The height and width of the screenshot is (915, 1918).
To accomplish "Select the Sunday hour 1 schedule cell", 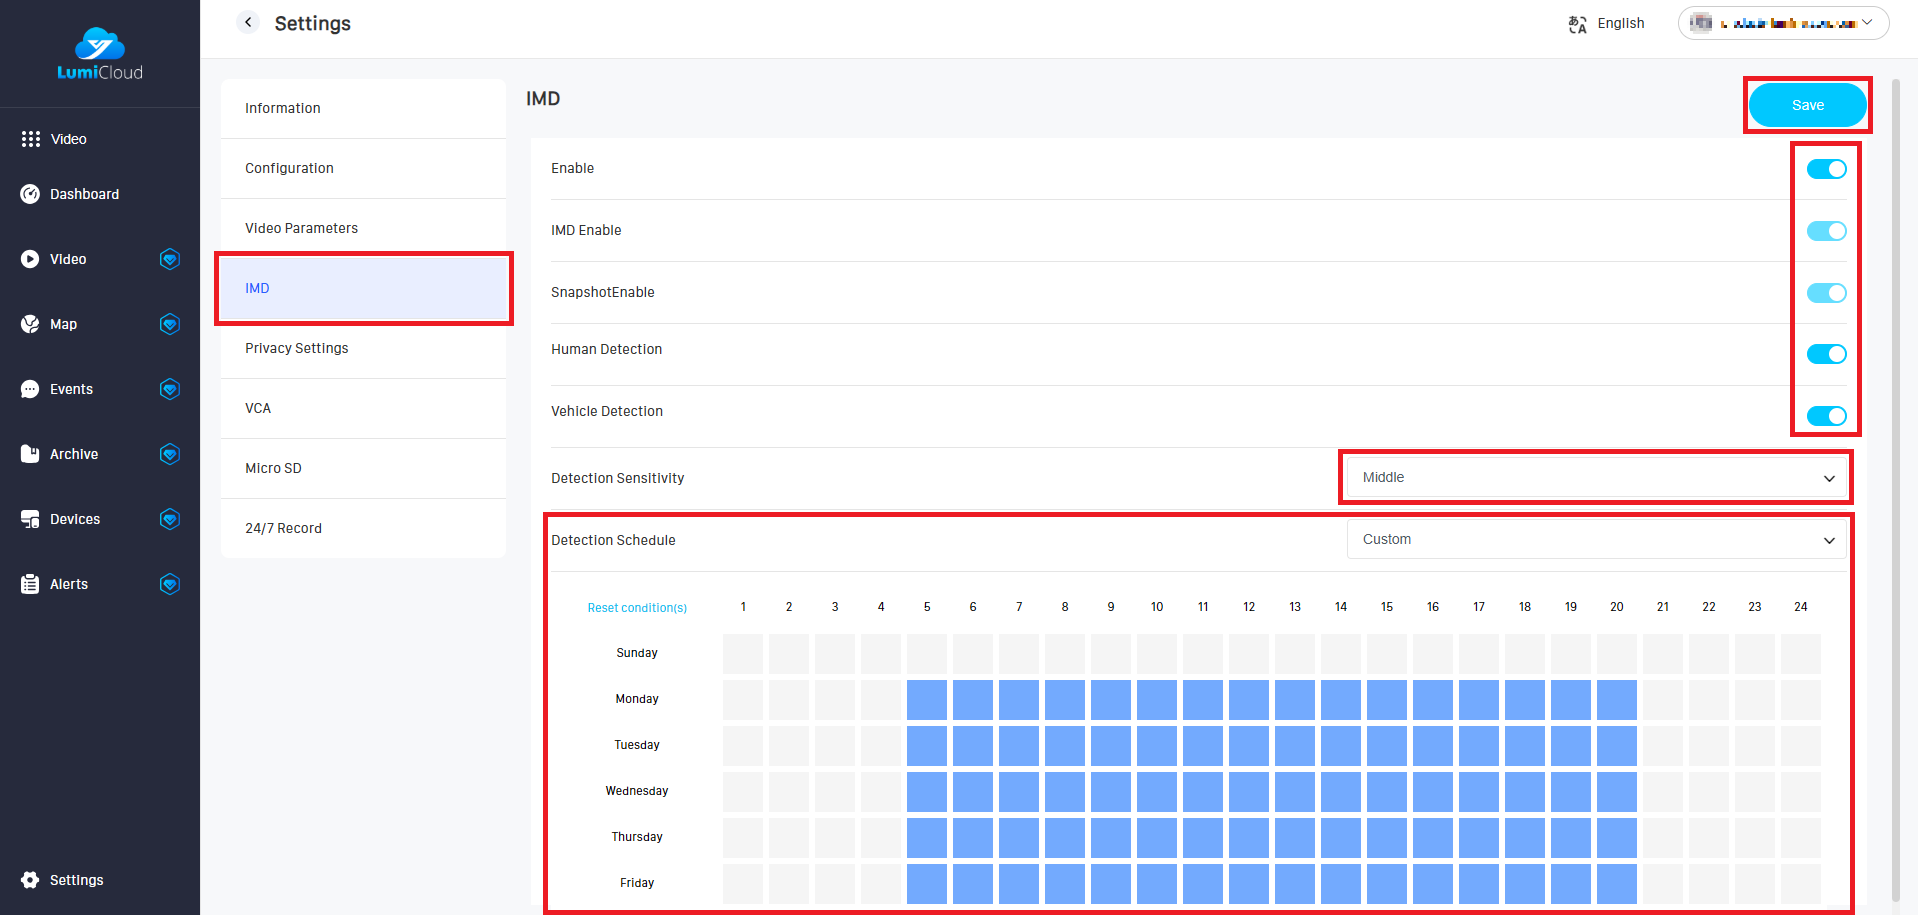I will 743,653.
